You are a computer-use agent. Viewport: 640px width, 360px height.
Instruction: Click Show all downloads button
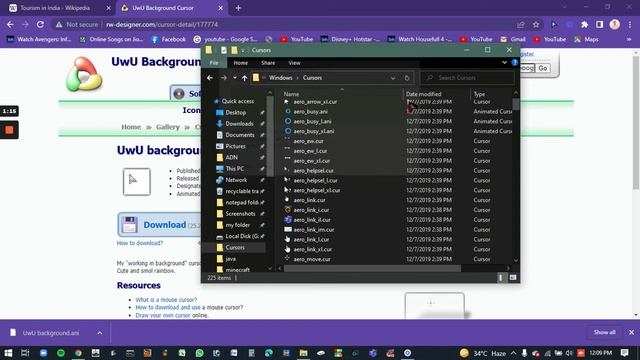point(604,332)
